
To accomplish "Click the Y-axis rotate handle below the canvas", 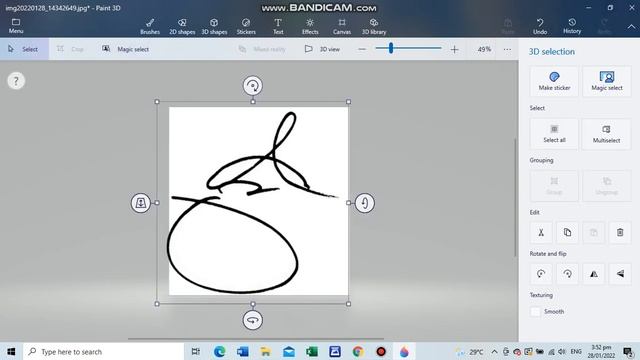I will point(253,320).
